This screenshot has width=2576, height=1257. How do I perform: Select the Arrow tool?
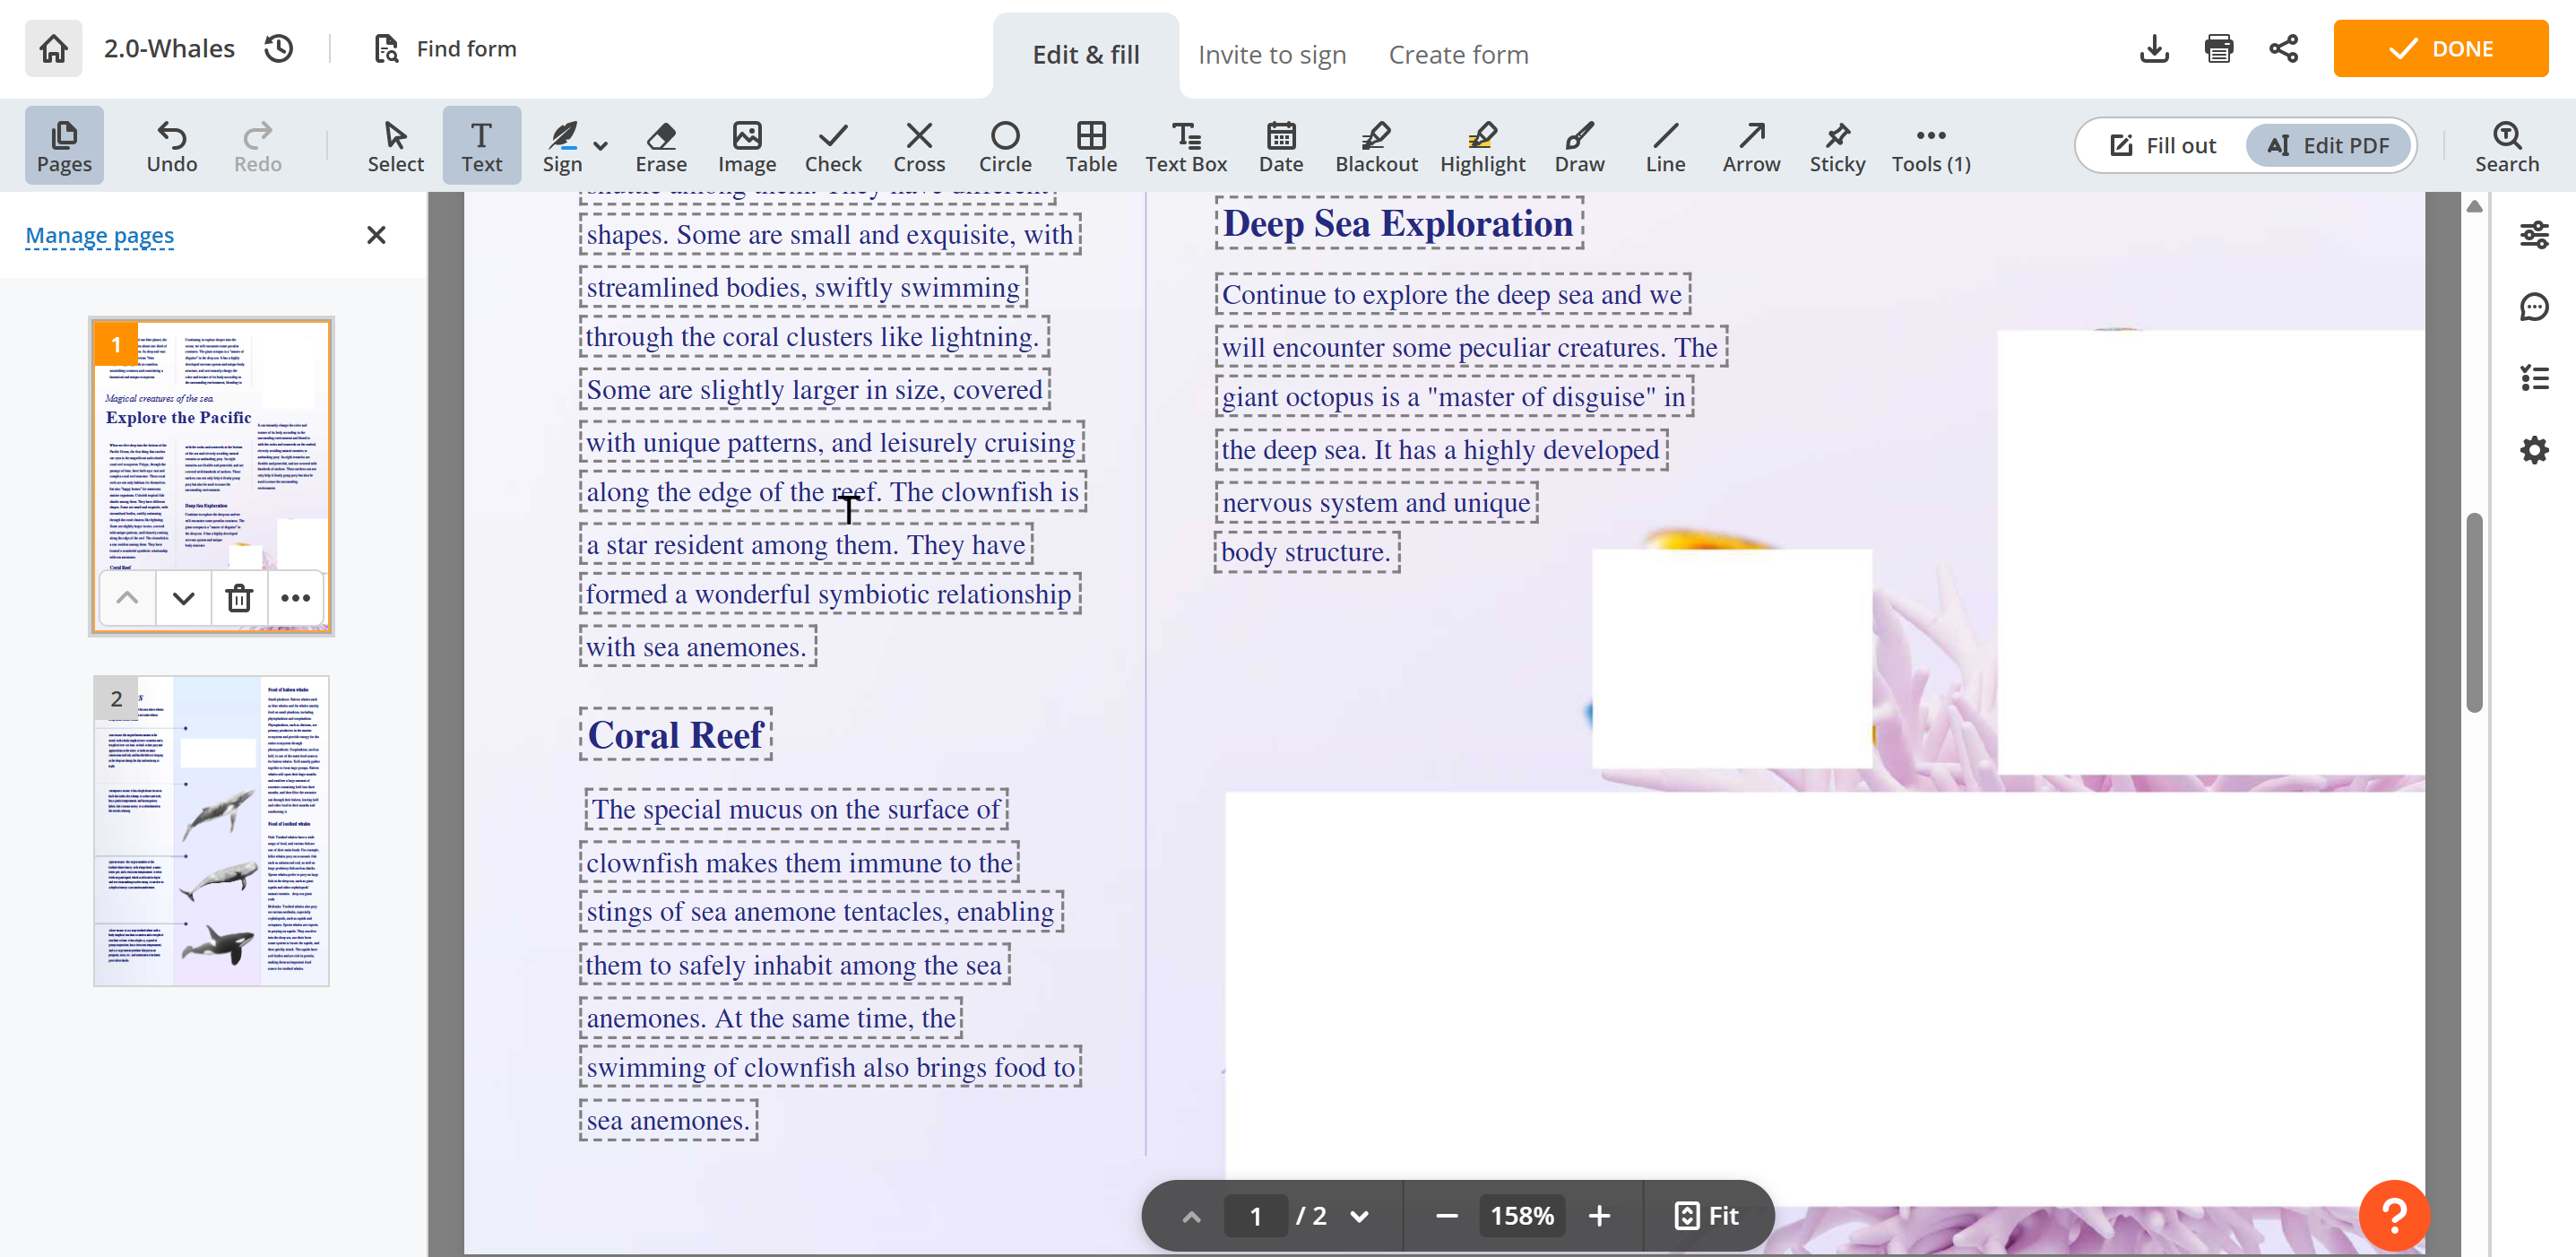click(1751, 145)
